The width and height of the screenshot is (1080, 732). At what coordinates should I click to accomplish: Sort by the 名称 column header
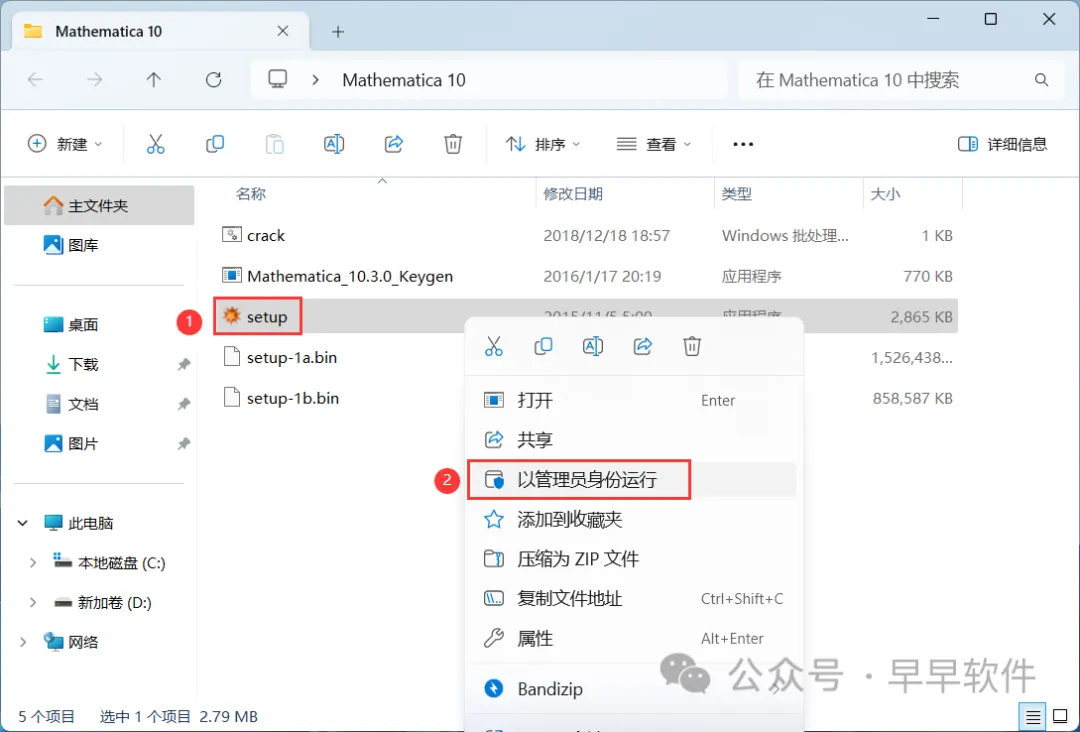[x=251, y=194]
